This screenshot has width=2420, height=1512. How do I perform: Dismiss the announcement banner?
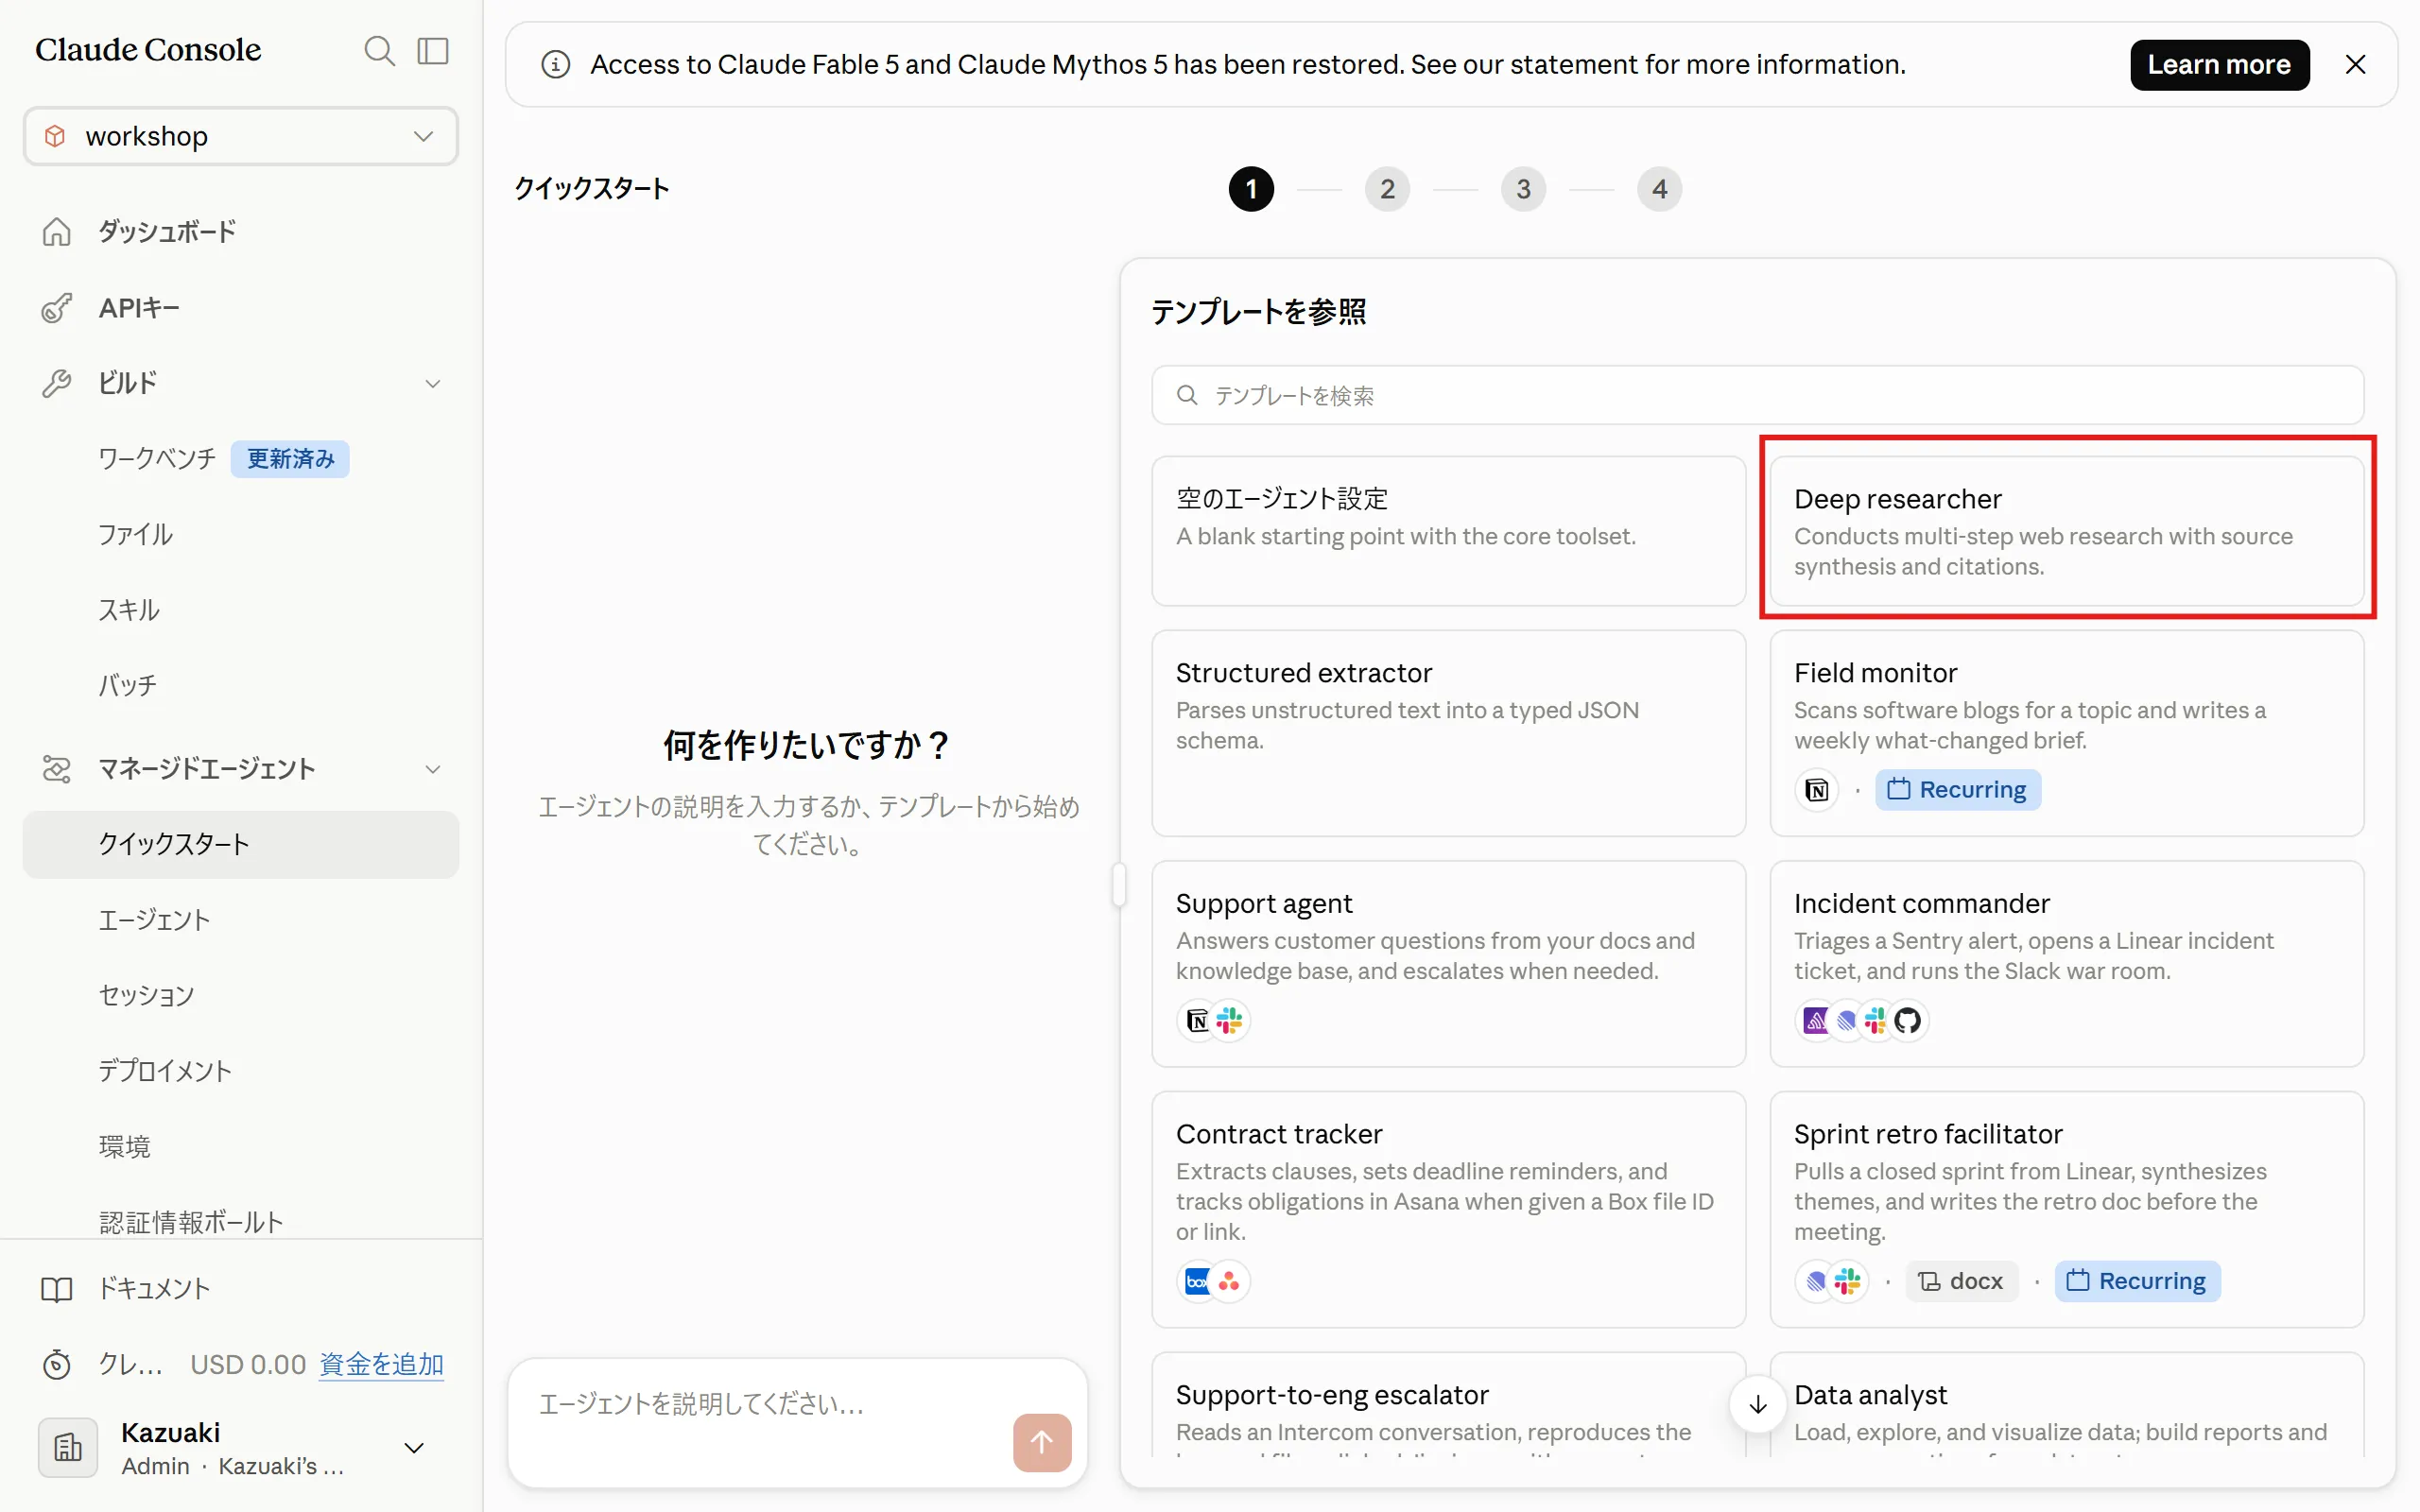tap(2355, 65)
